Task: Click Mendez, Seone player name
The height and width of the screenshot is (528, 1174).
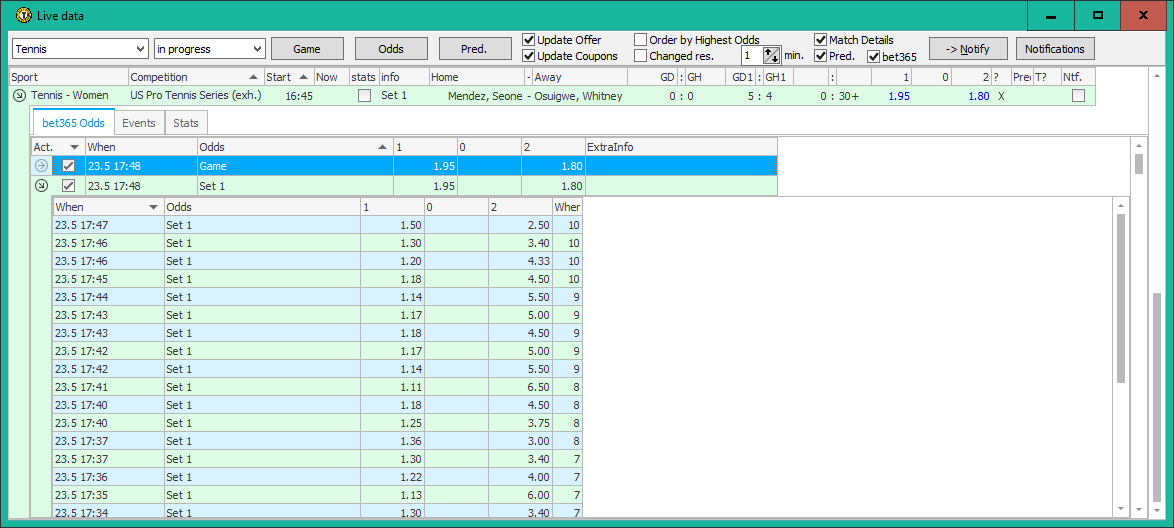Action: [x=485, y=96]
